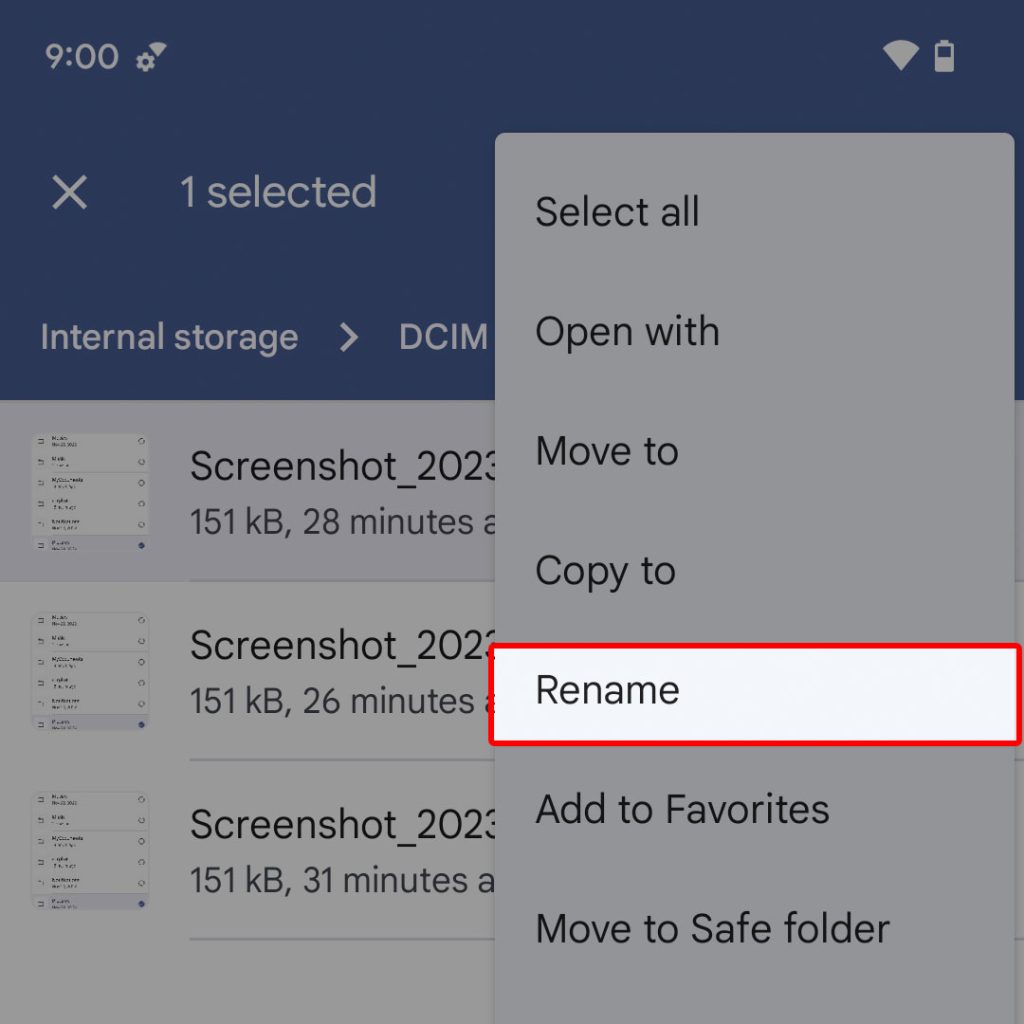Choose Move to Safe folder option
This screenshot has height=1024, width=1024.
[712, 929]
